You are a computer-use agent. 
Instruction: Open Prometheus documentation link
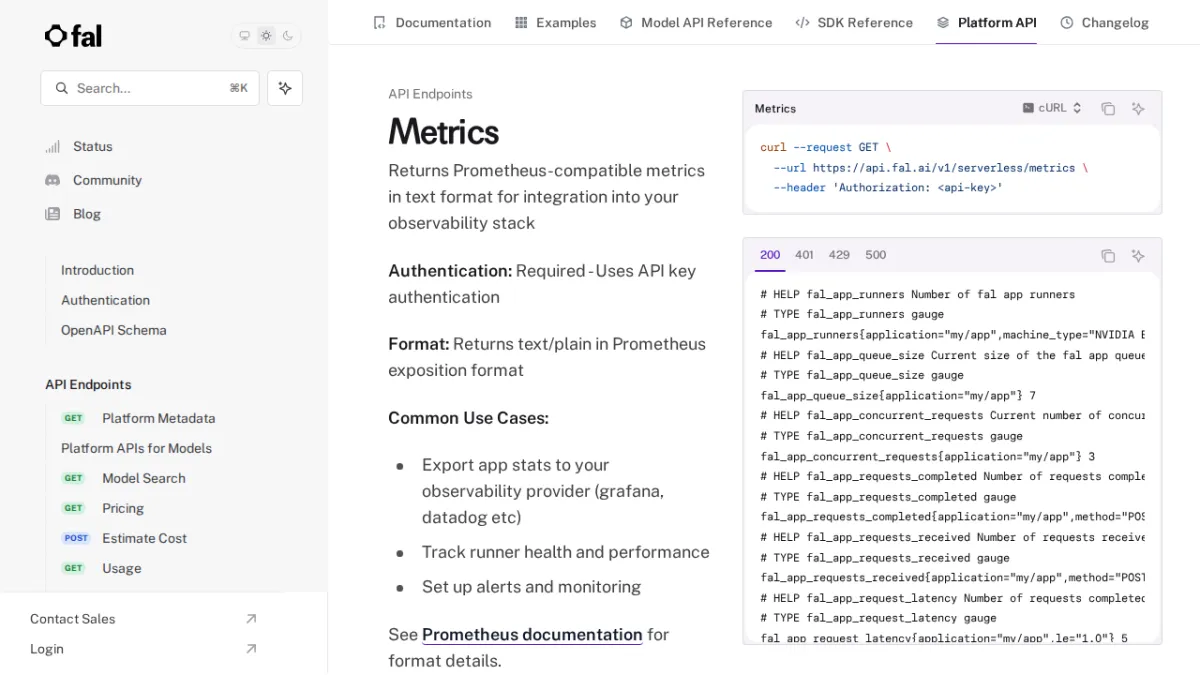point(532,634)
